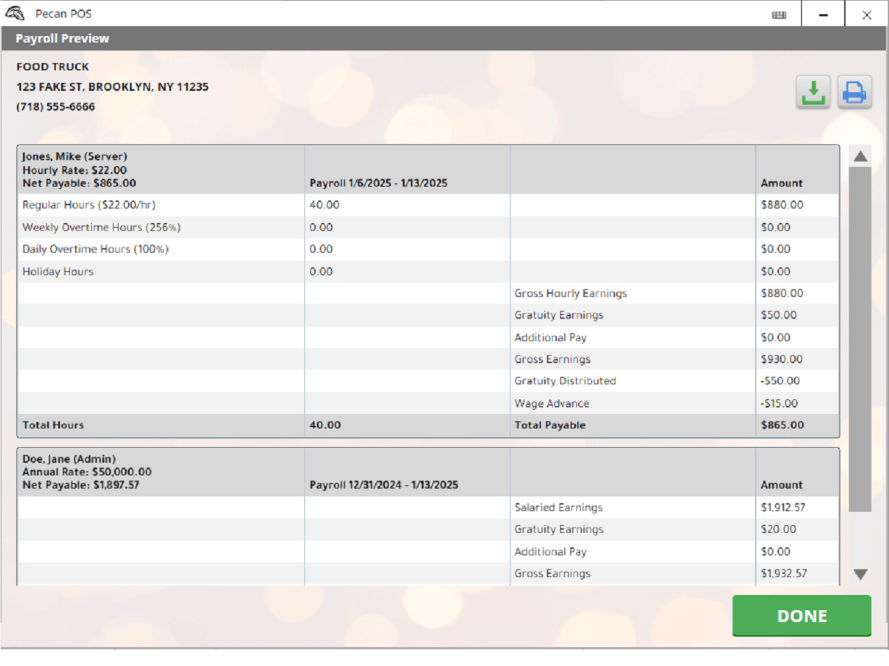
Task: Minimize the Pecan POS window
Action: [x=823, y=15]
